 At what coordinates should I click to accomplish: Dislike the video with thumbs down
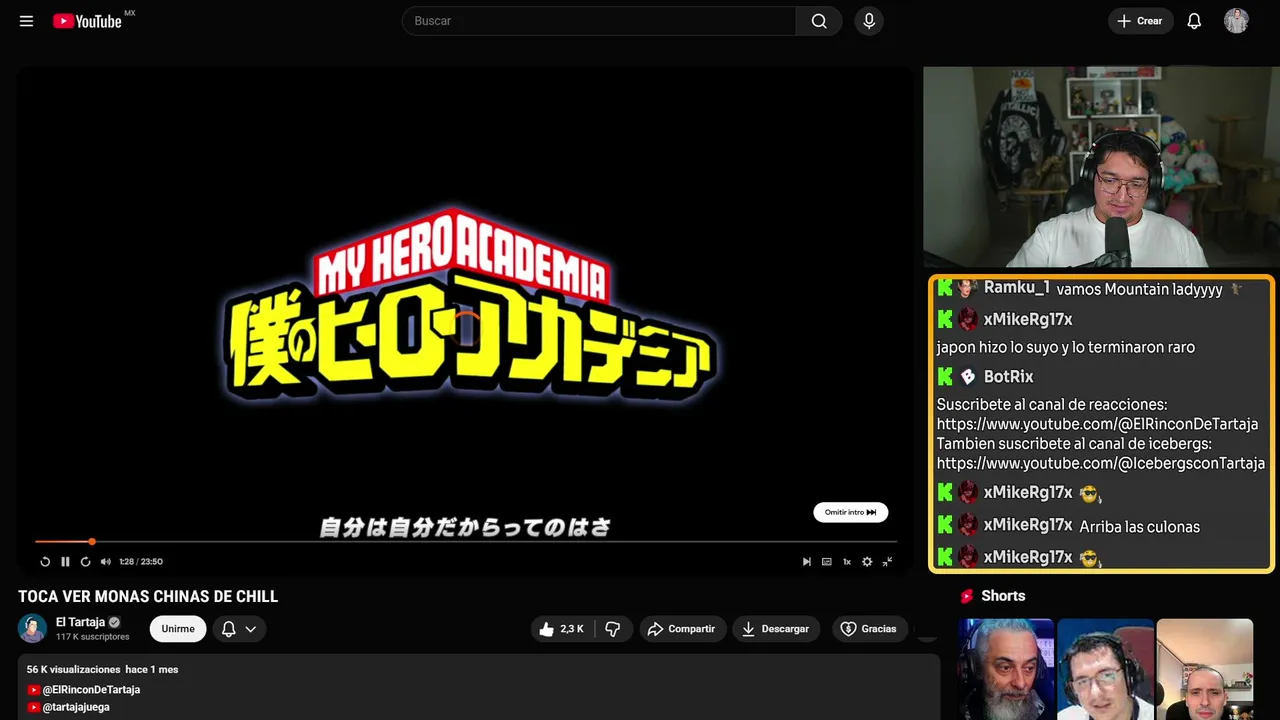pyautogui.click(x=613, y=629)
